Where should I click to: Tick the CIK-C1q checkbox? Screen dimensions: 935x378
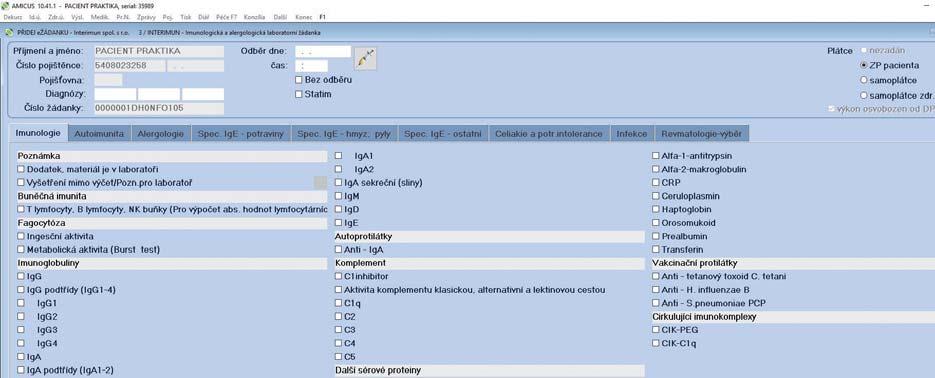pyautogui.click(x=656, y=344)
